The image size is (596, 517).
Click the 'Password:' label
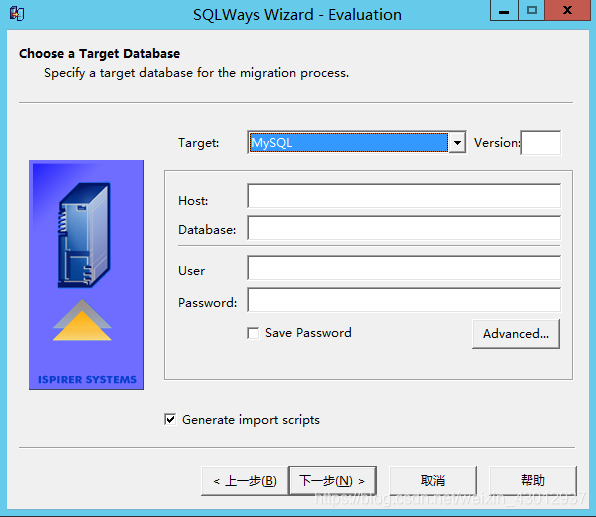pos(208,303)
